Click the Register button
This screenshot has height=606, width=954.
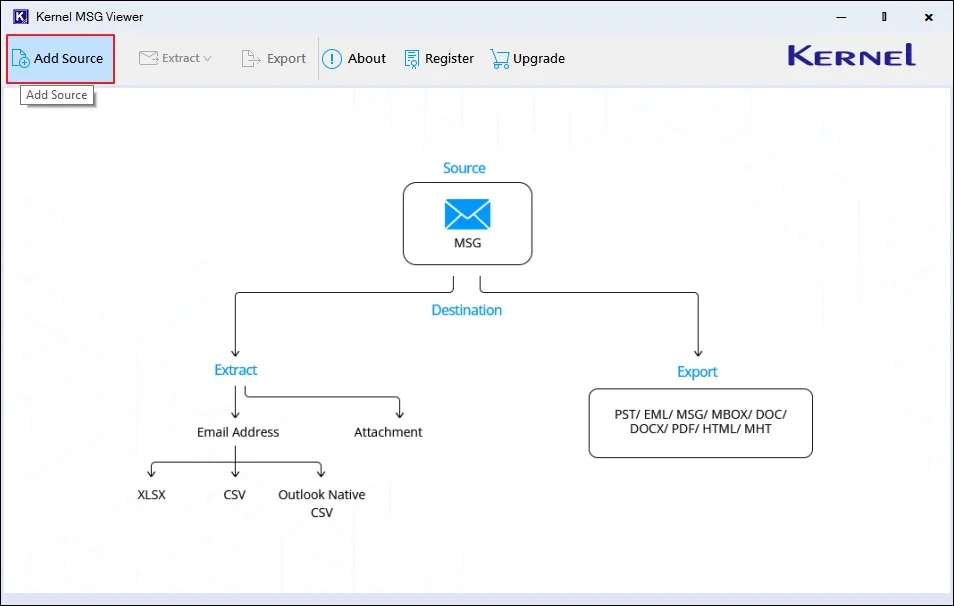[439, 58]
